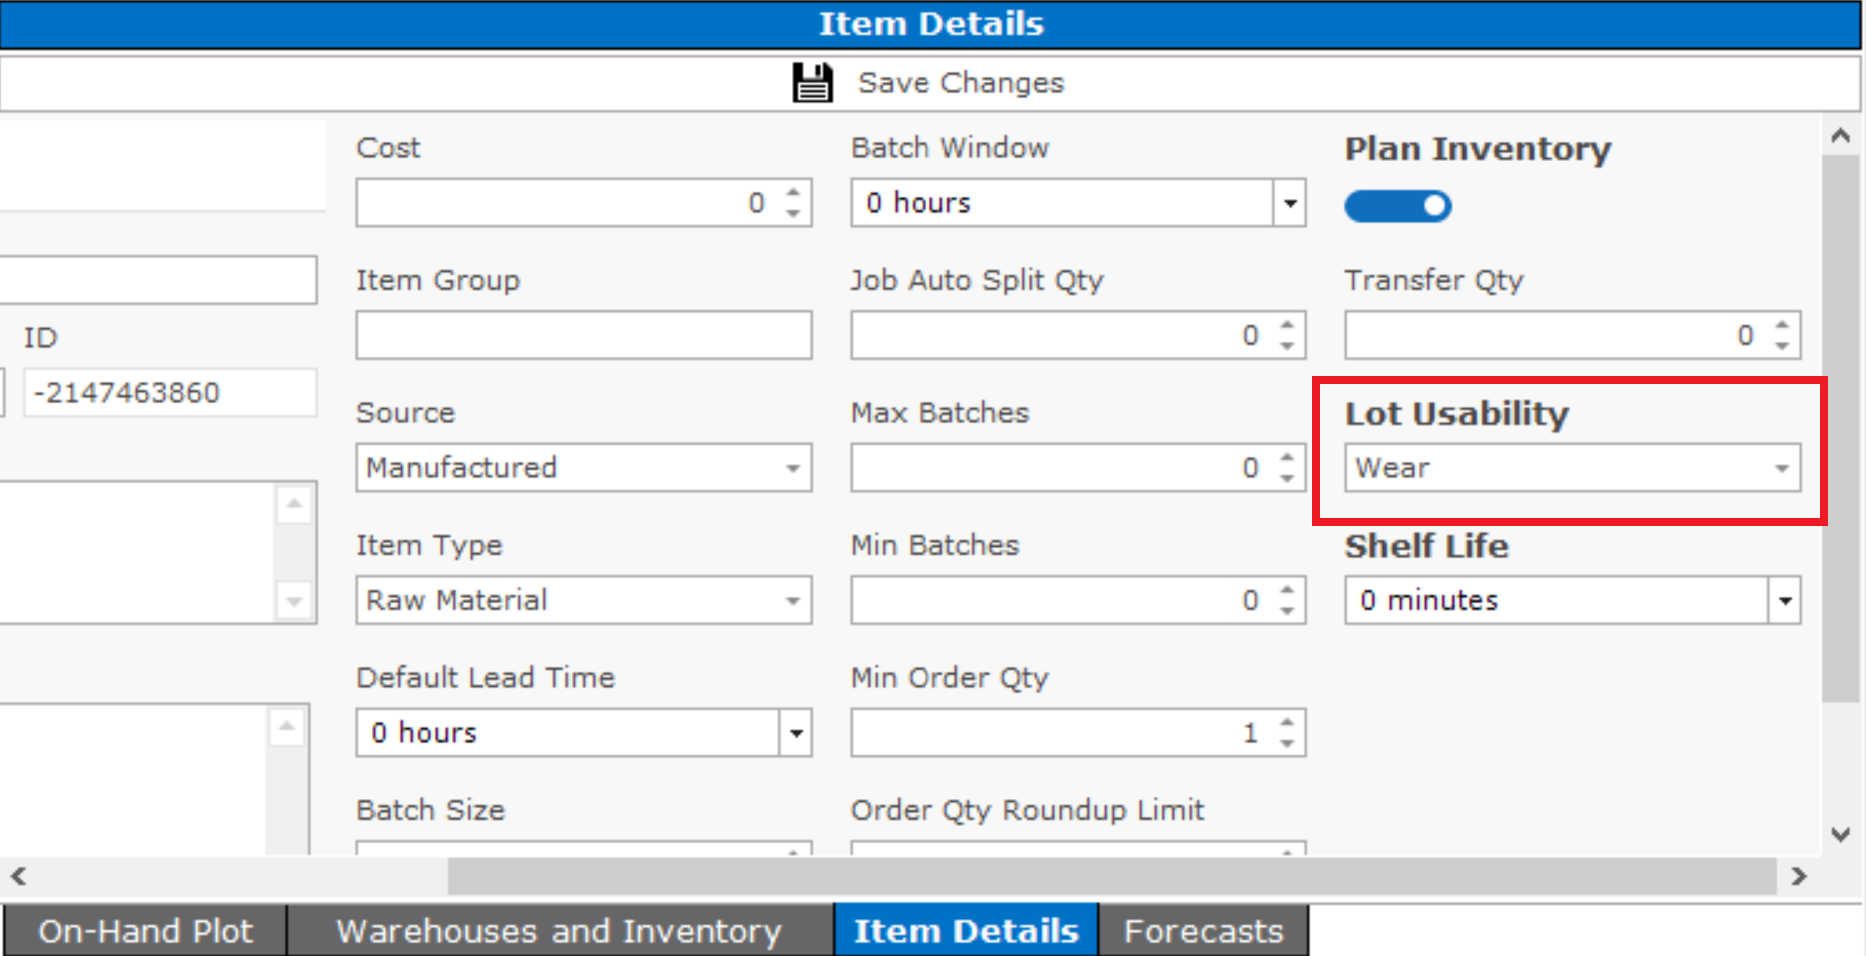Image resolution: width=1866 pixels, height=956 pixels.
Task: Open the Shelf Life dropdown arrow
Action: coord(1785,601)
